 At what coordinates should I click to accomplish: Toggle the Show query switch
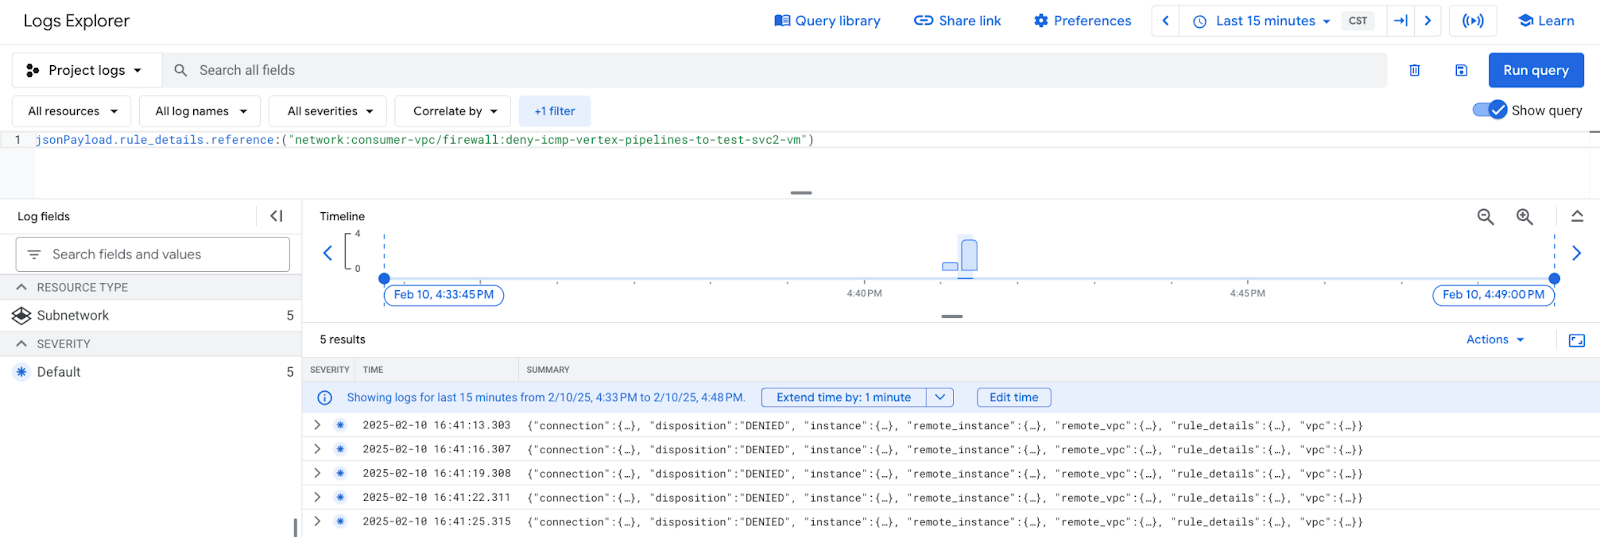click(1489, 110)
